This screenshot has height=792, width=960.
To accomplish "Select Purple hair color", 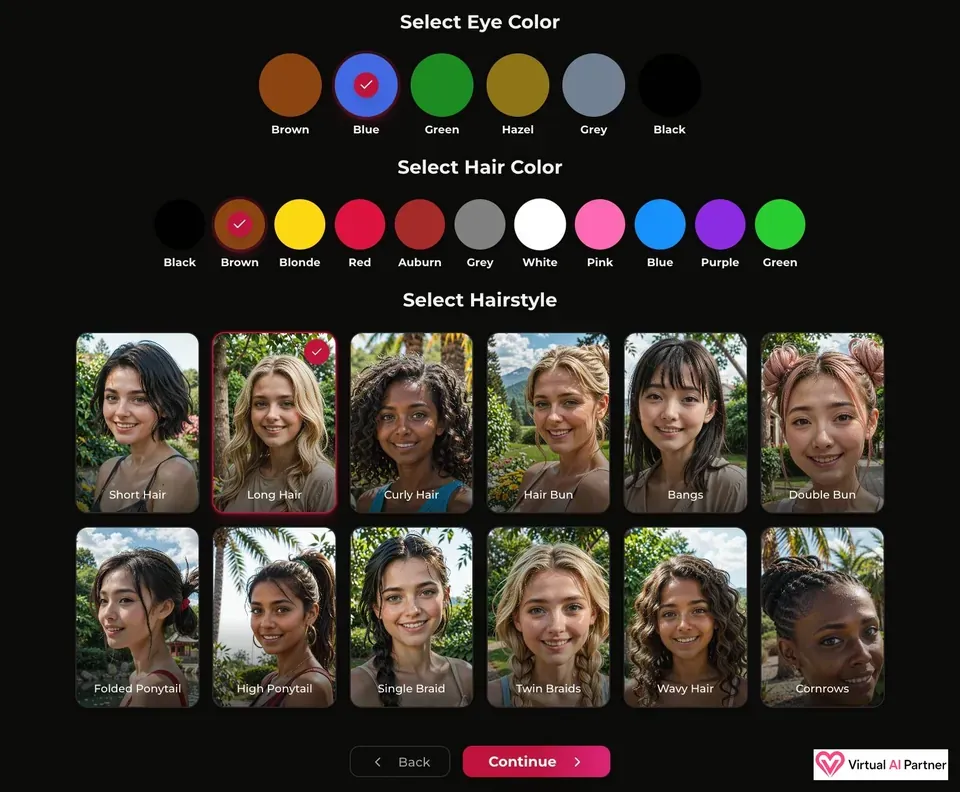I will pyautogui.click(x=720, y=224).
